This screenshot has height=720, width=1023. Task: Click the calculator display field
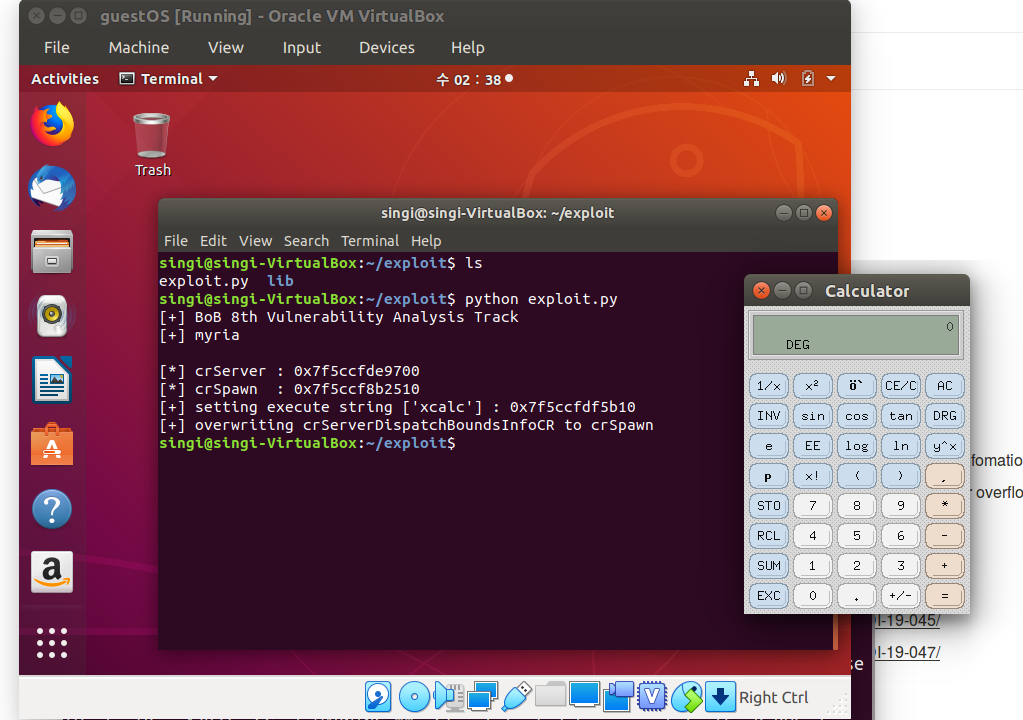click(x=856, y=335)
